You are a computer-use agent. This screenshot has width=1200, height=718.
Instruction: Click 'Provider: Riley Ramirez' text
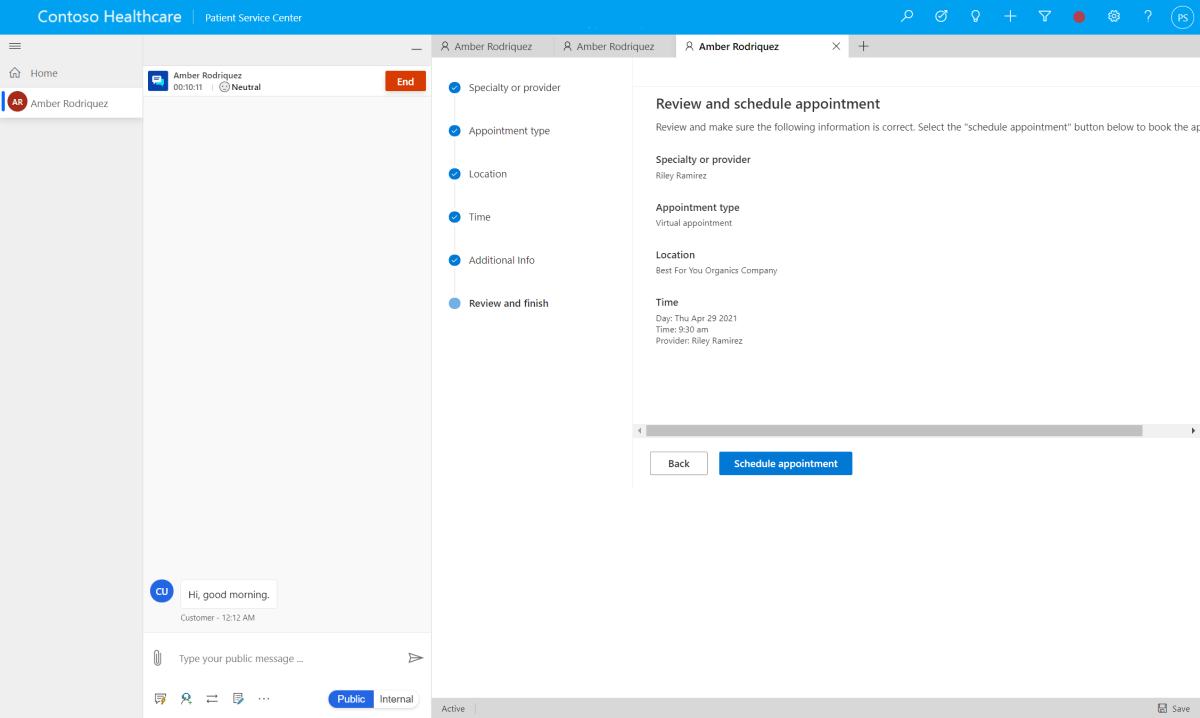(699, 340)
